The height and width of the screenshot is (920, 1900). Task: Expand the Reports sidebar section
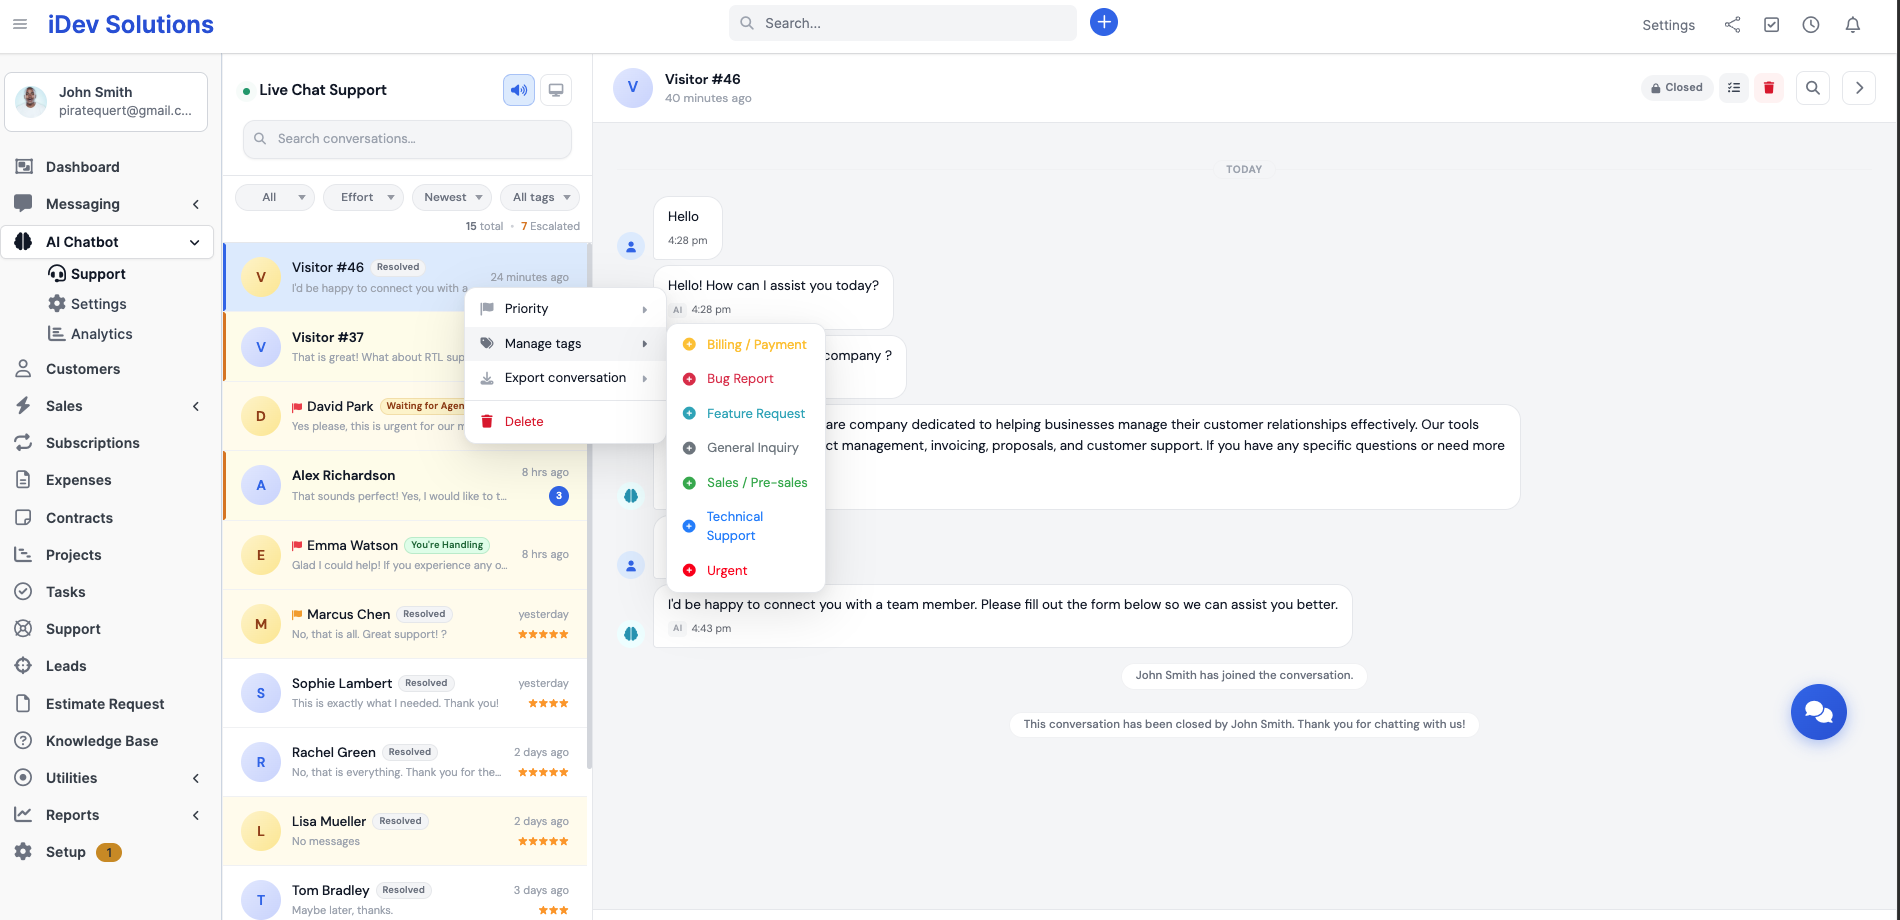(x=108, y=815)
